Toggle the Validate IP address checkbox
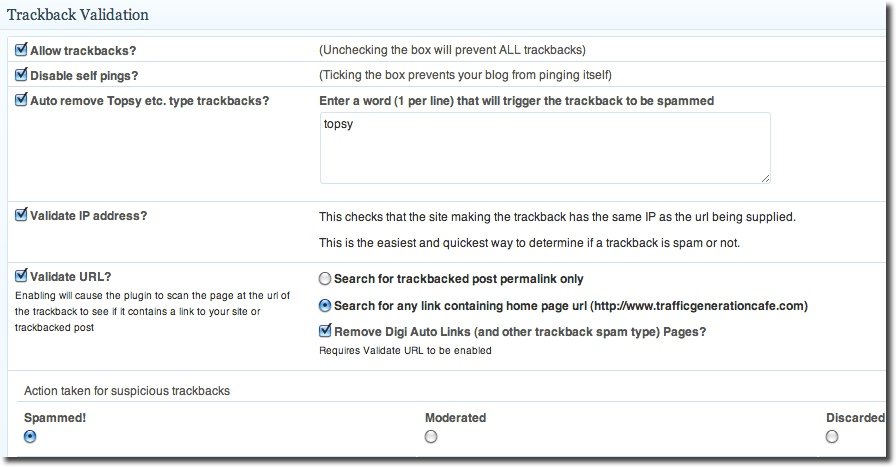The width and height of the screenshot is (896, 467). coord(22,214)
